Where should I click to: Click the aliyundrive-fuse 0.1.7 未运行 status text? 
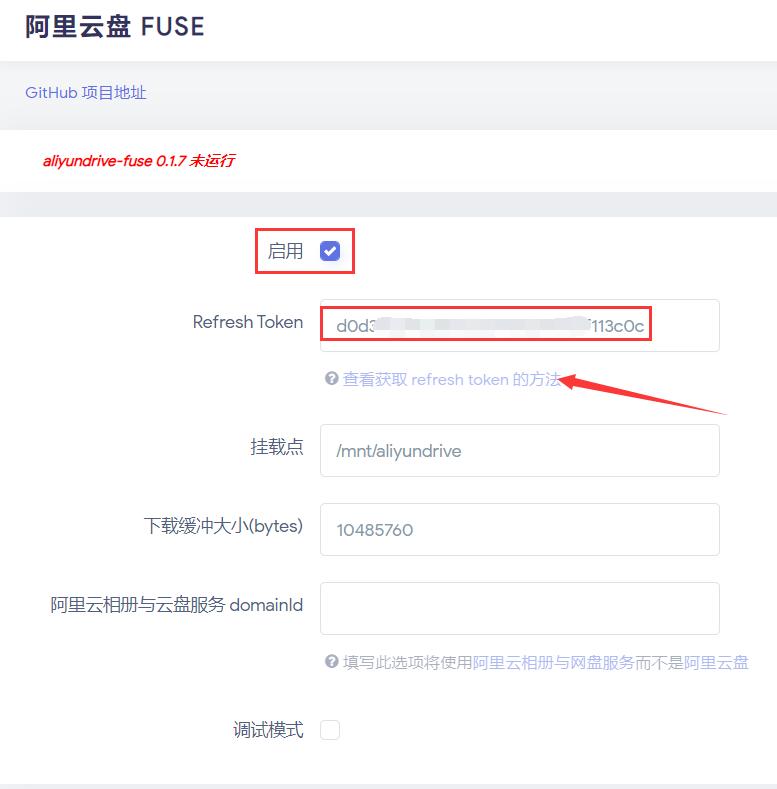tap(139, 161)
